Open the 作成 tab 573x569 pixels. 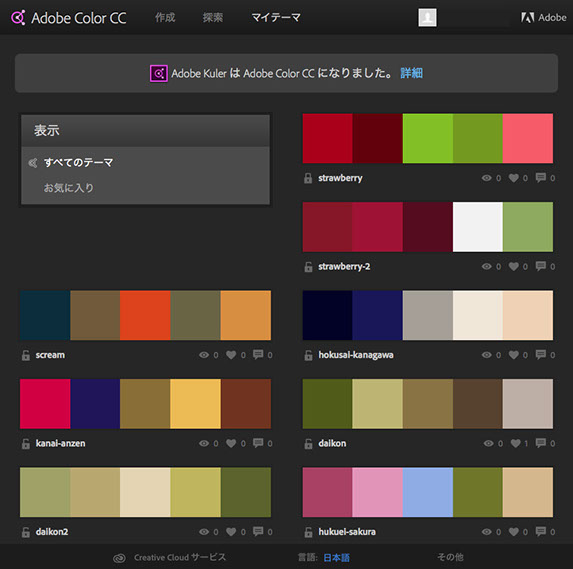[165, 18]
